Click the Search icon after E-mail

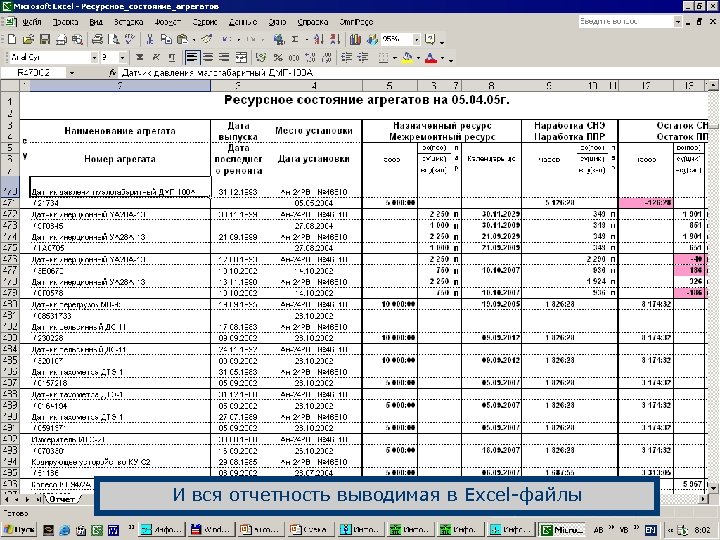point(77,39)
